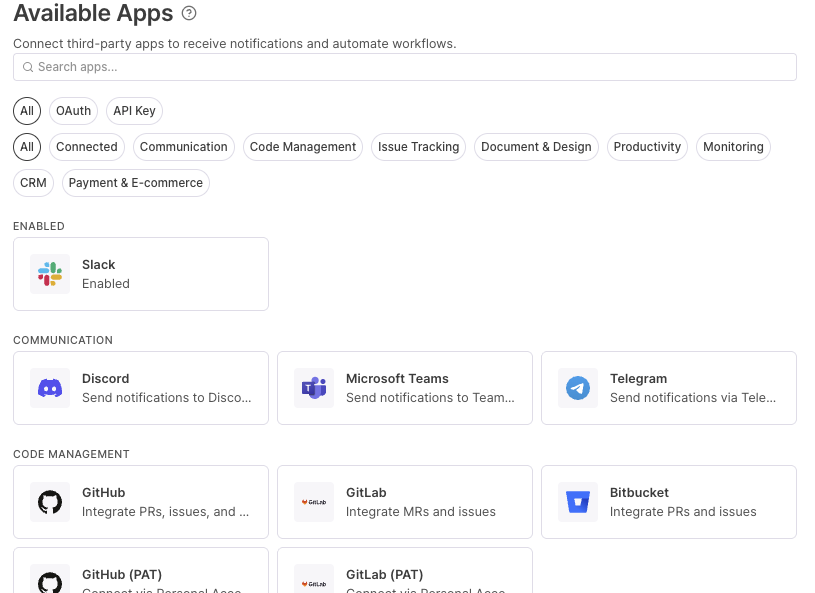Click 'Send notifications via Tele...' text

click(x=693, y=398)
